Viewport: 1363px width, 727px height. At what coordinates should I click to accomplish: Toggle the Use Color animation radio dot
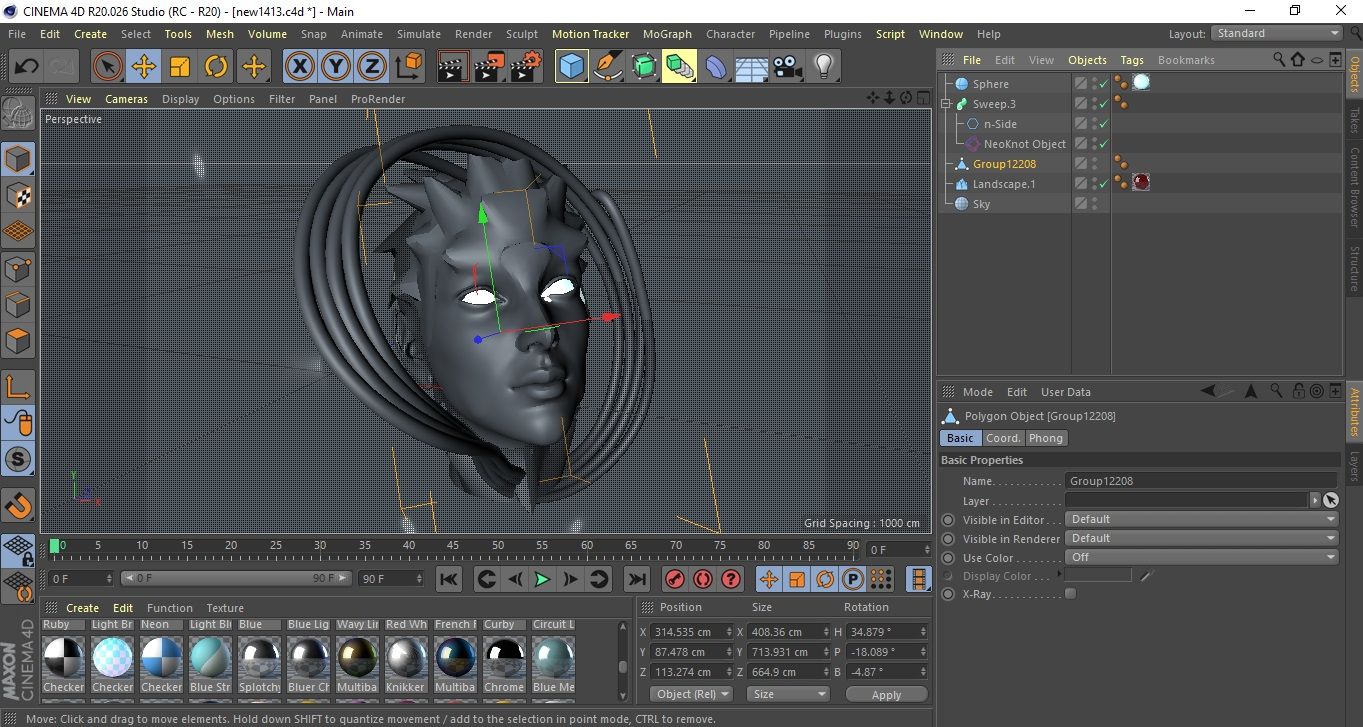coord(948,558)
